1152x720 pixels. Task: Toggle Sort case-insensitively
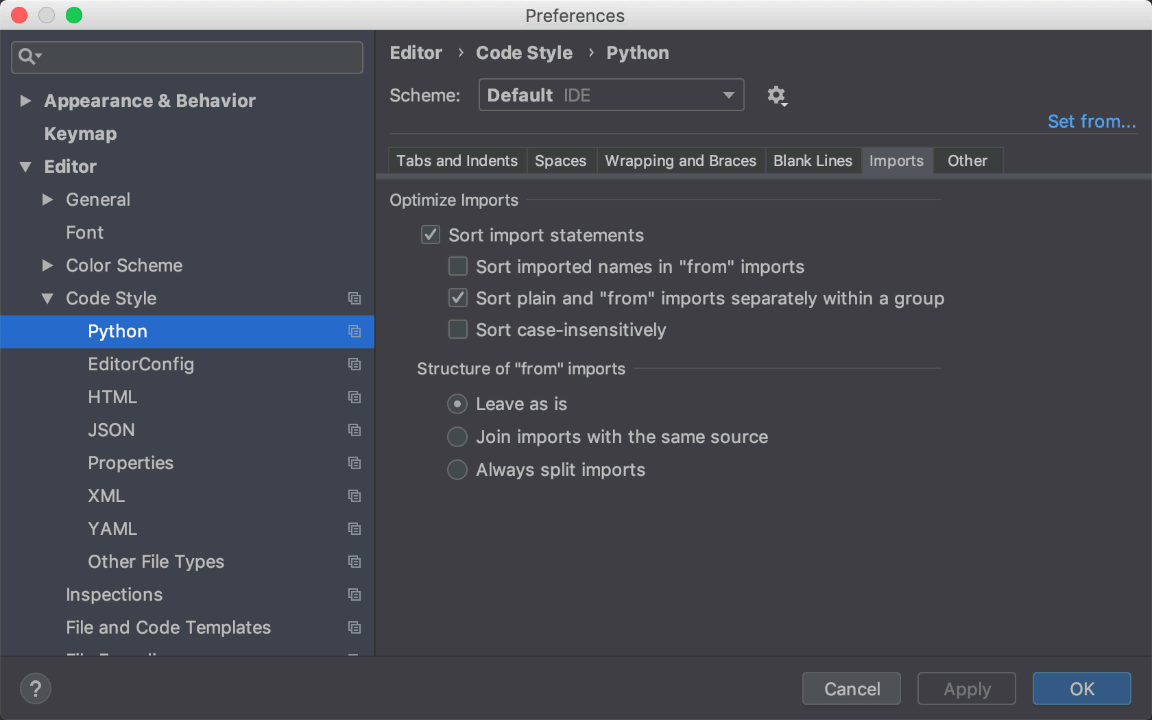(x=457, y=329)
